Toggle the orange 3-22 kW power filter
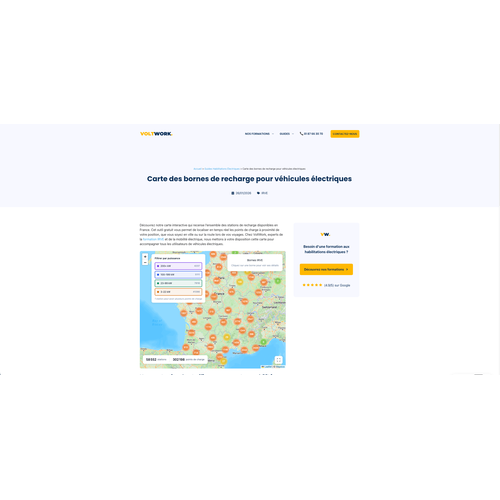This screenshot has width=500, height=500. [178, 292]
